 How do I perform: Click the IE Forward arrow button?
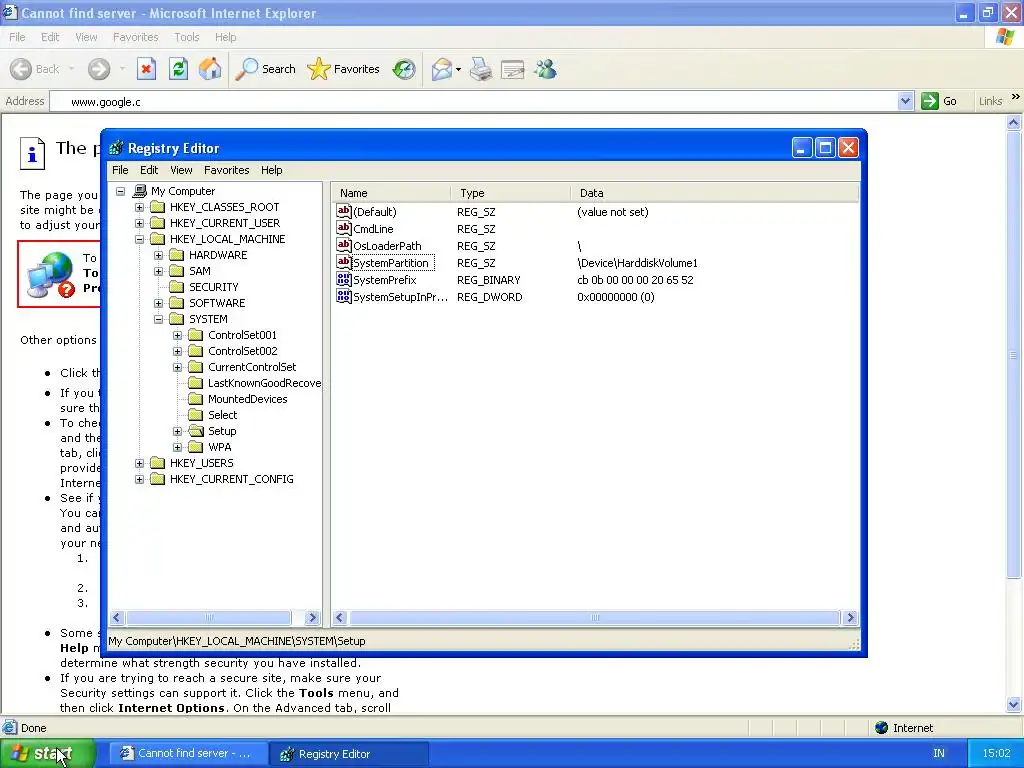click(x=99, y=69)
